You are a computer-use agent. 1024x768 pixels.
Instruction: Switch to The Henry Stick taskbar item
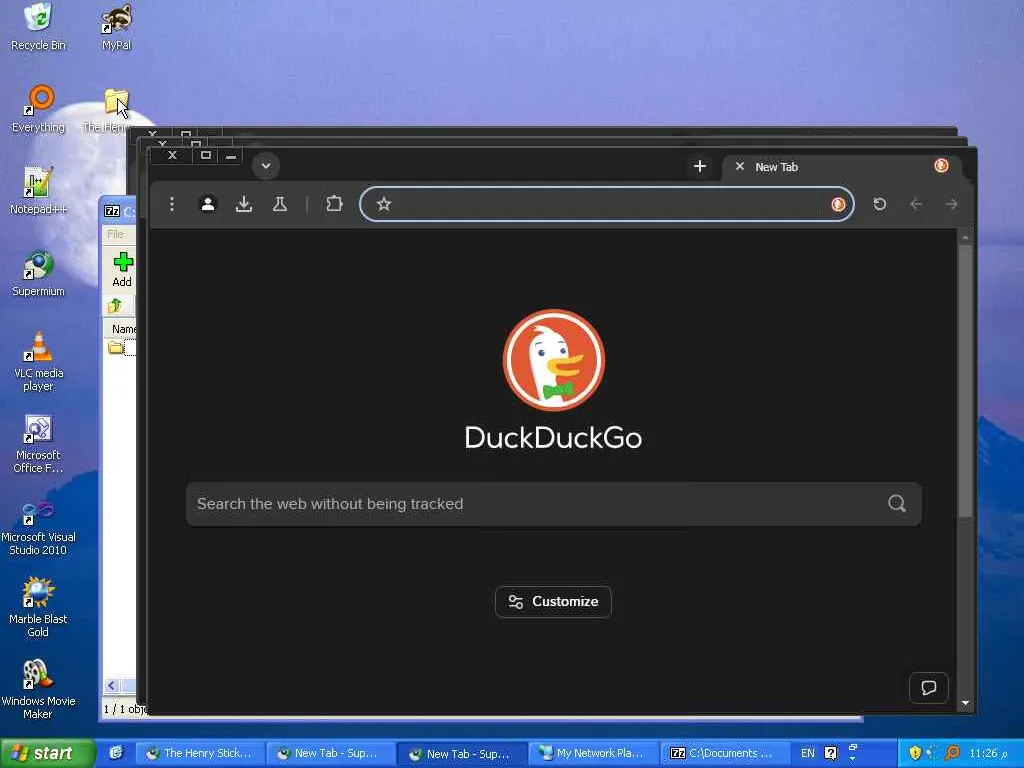[x=200, y=753]
